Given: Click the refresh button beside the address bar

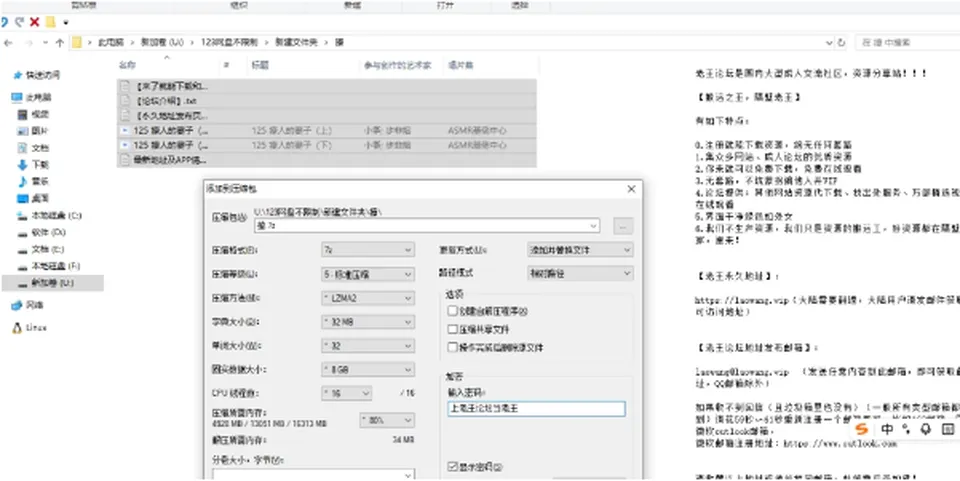Looking at the screenshot, I should [841, 43].
